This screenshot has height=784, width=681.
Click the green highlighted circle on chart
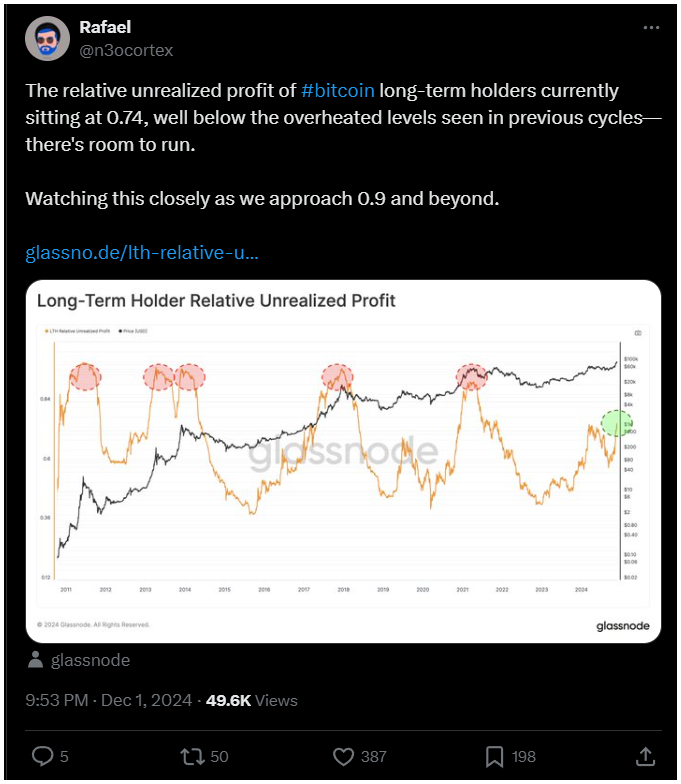click(x=617, y=423)
